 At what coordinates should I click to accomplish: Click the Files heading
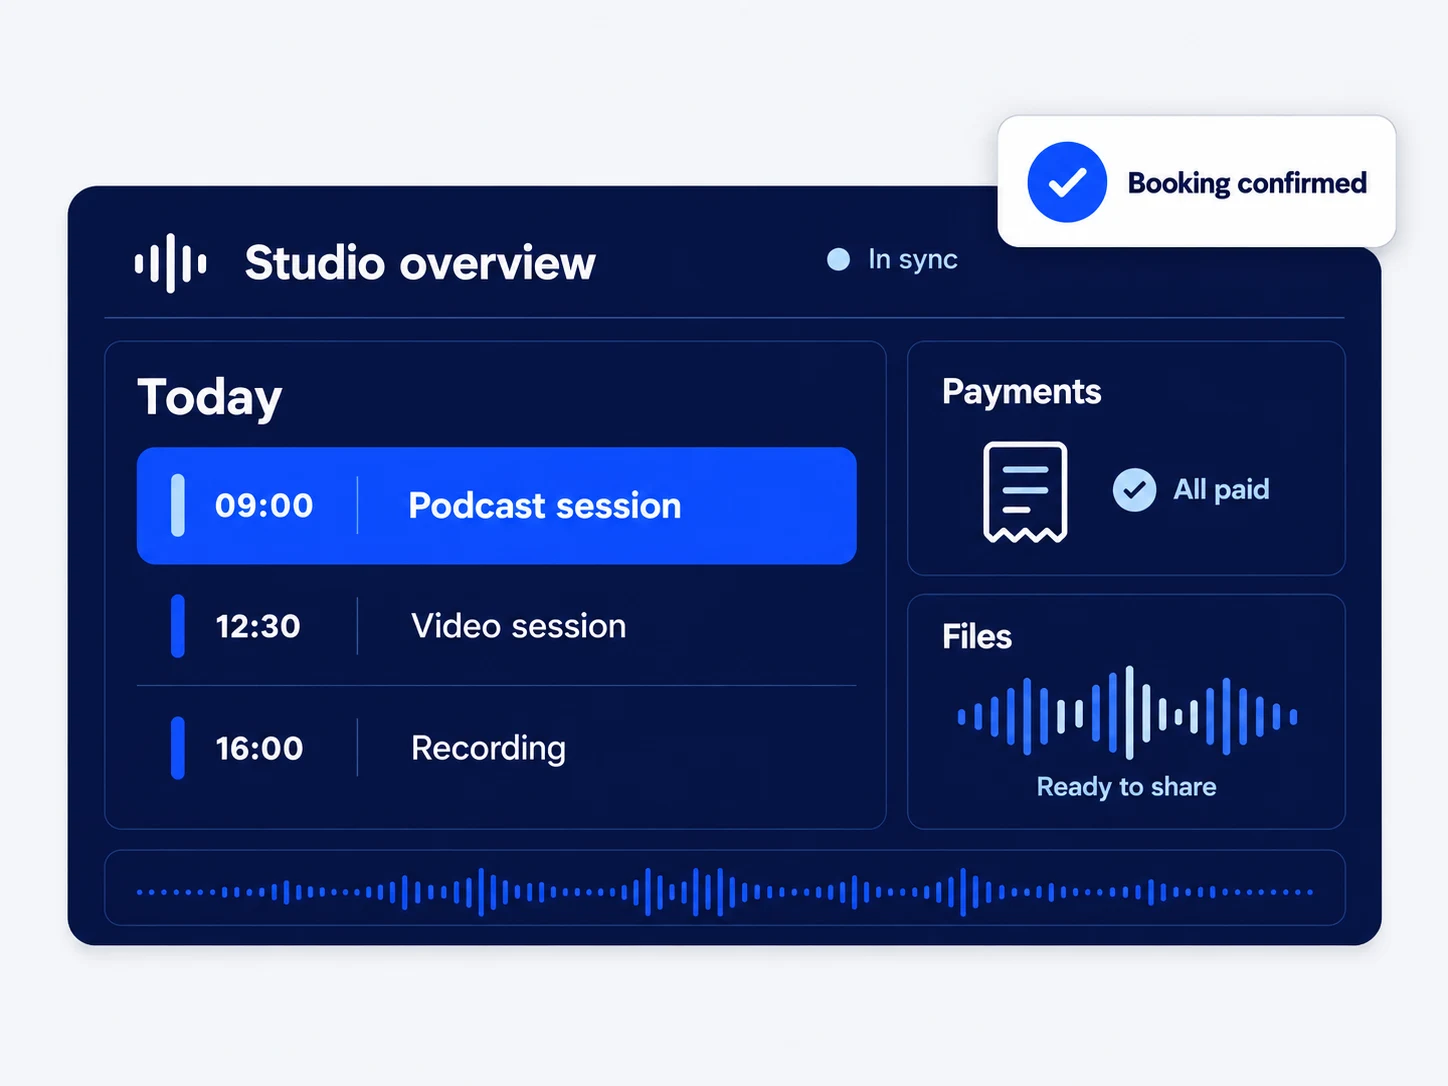(x=977, y=637)
